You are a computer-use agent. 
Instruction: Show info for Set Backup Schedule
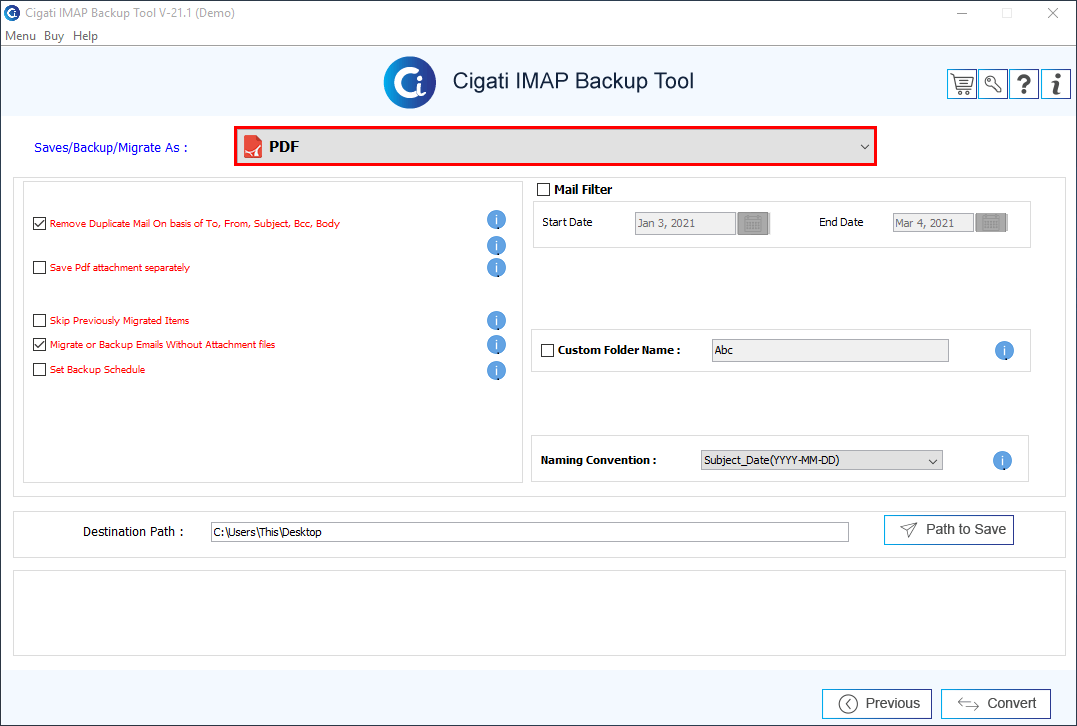pos(496,371)
